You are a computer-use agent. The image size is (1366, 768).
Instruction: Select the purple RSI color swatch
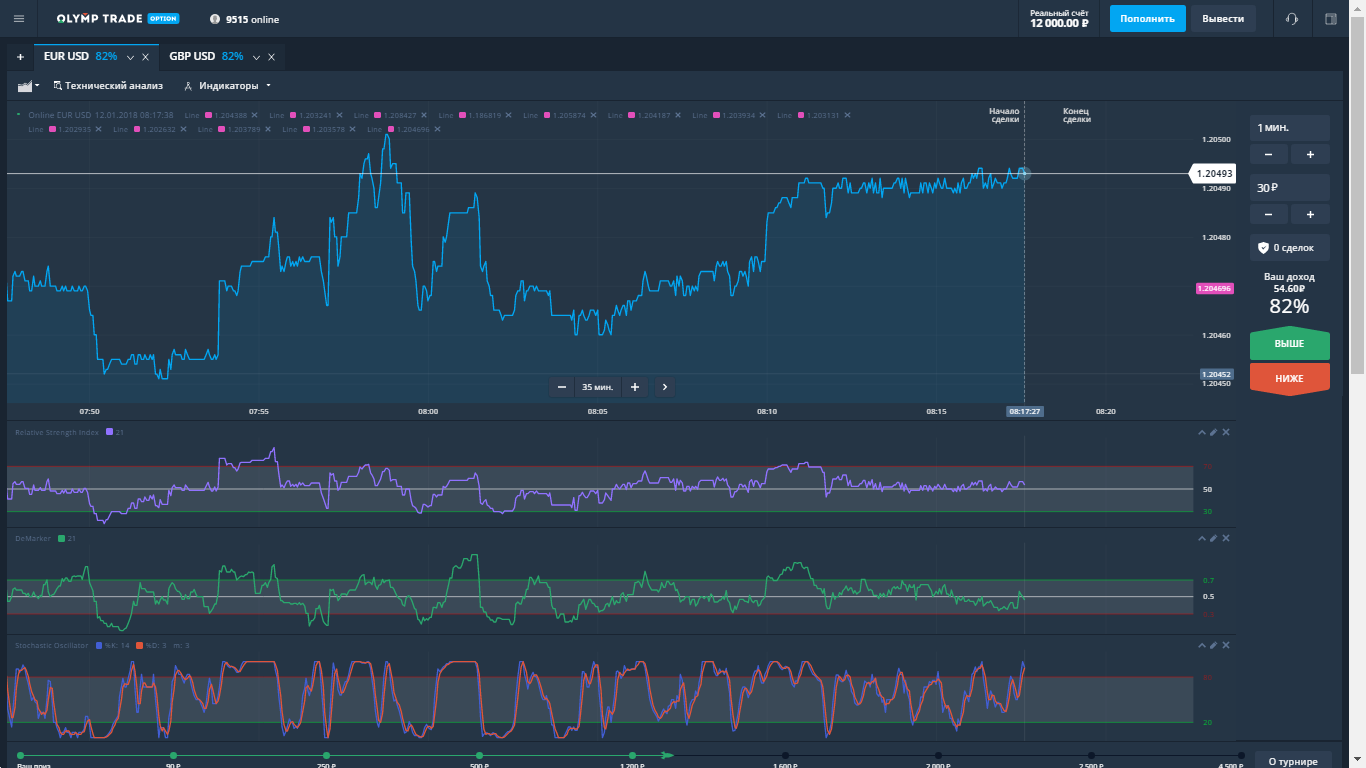[x=109, y=432]
